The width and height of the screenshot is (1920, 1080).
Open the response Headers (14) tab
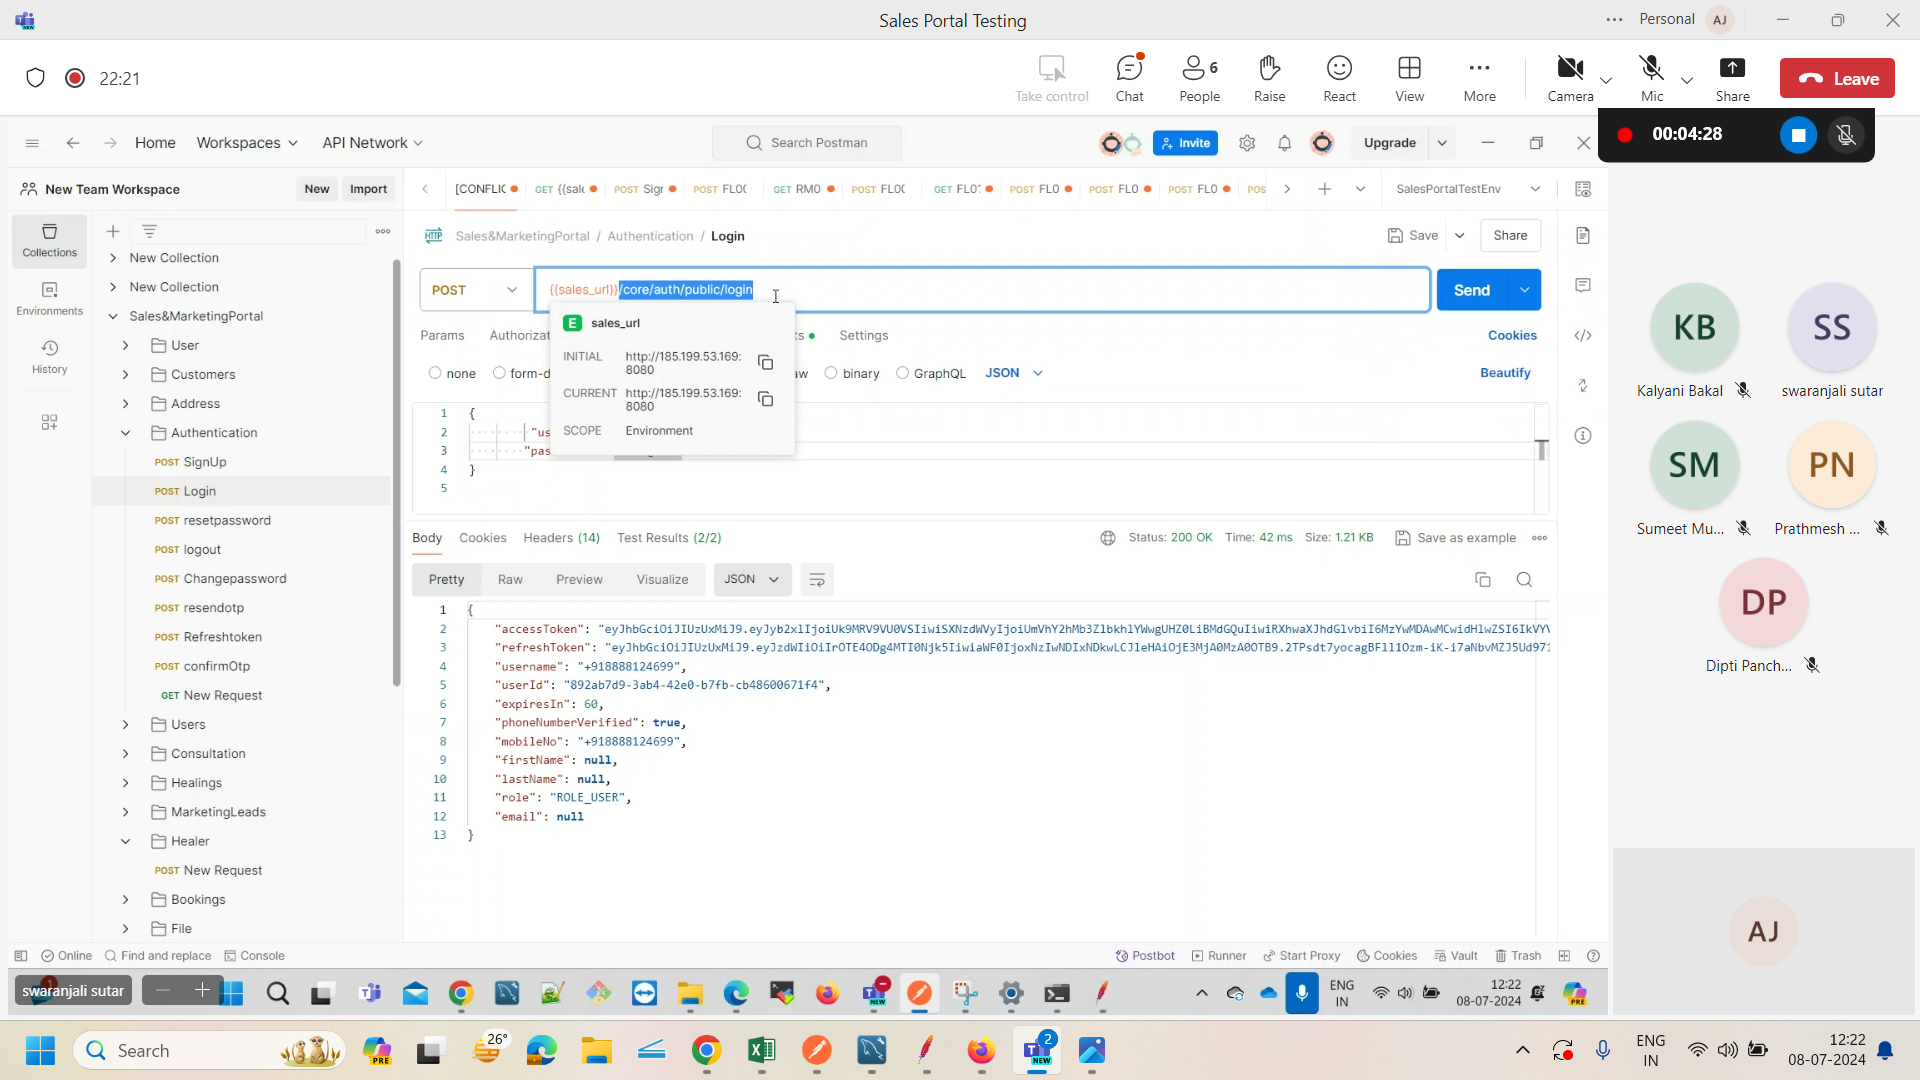pyautogui.click(x=561, y=538)
